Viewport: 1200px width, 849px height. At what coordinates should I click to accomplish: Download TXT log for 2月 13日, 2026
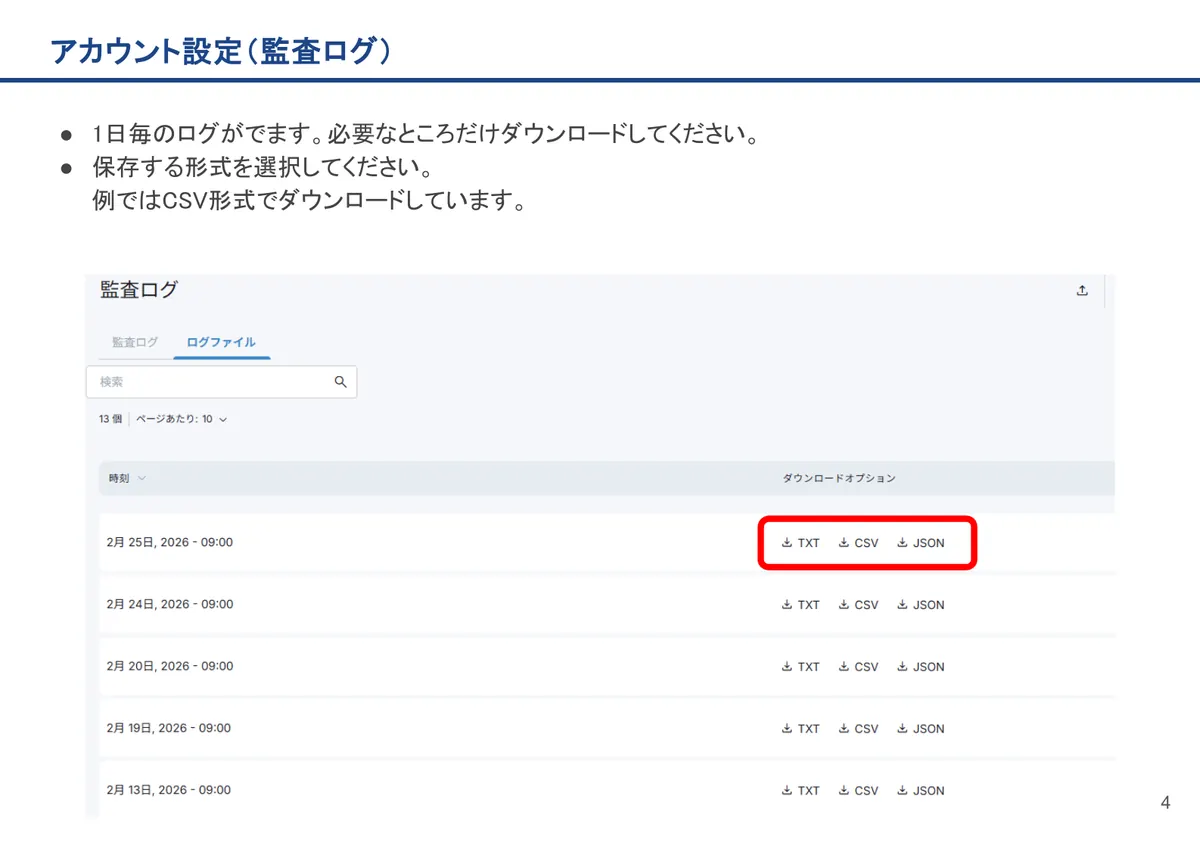coord(800,791)
